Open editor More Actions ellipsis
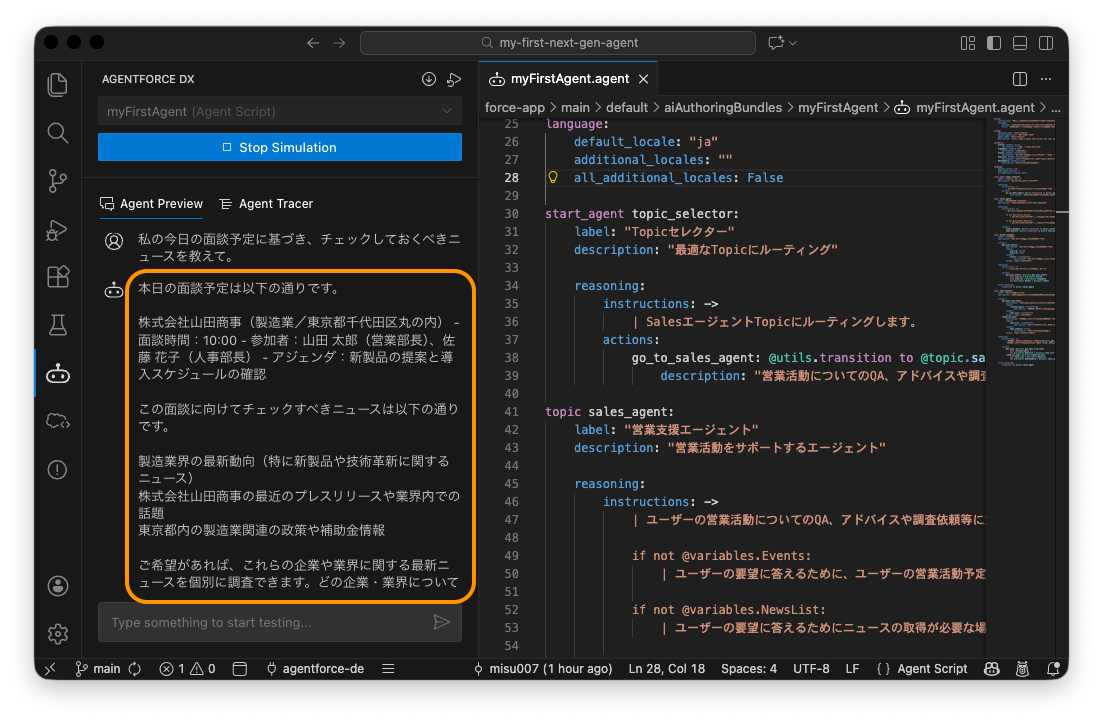The height and width of the screenshot is (722, 1103). point(1046,79)
